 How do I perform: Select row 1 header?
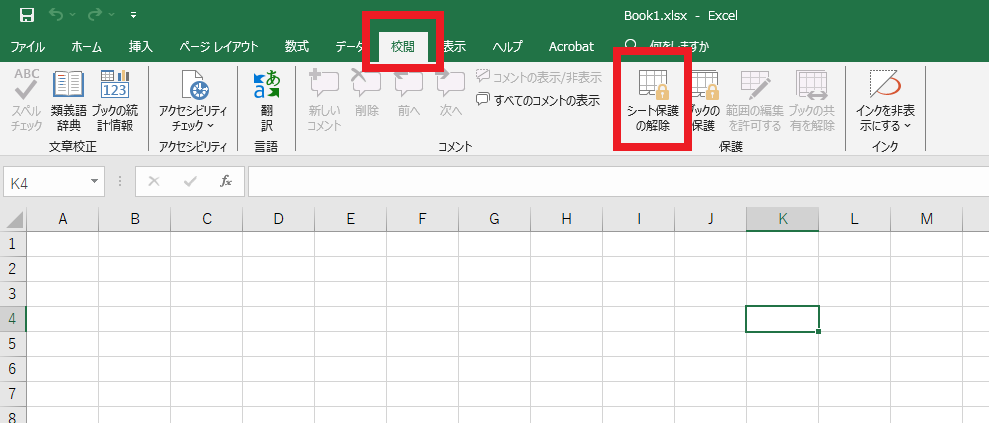13,244
